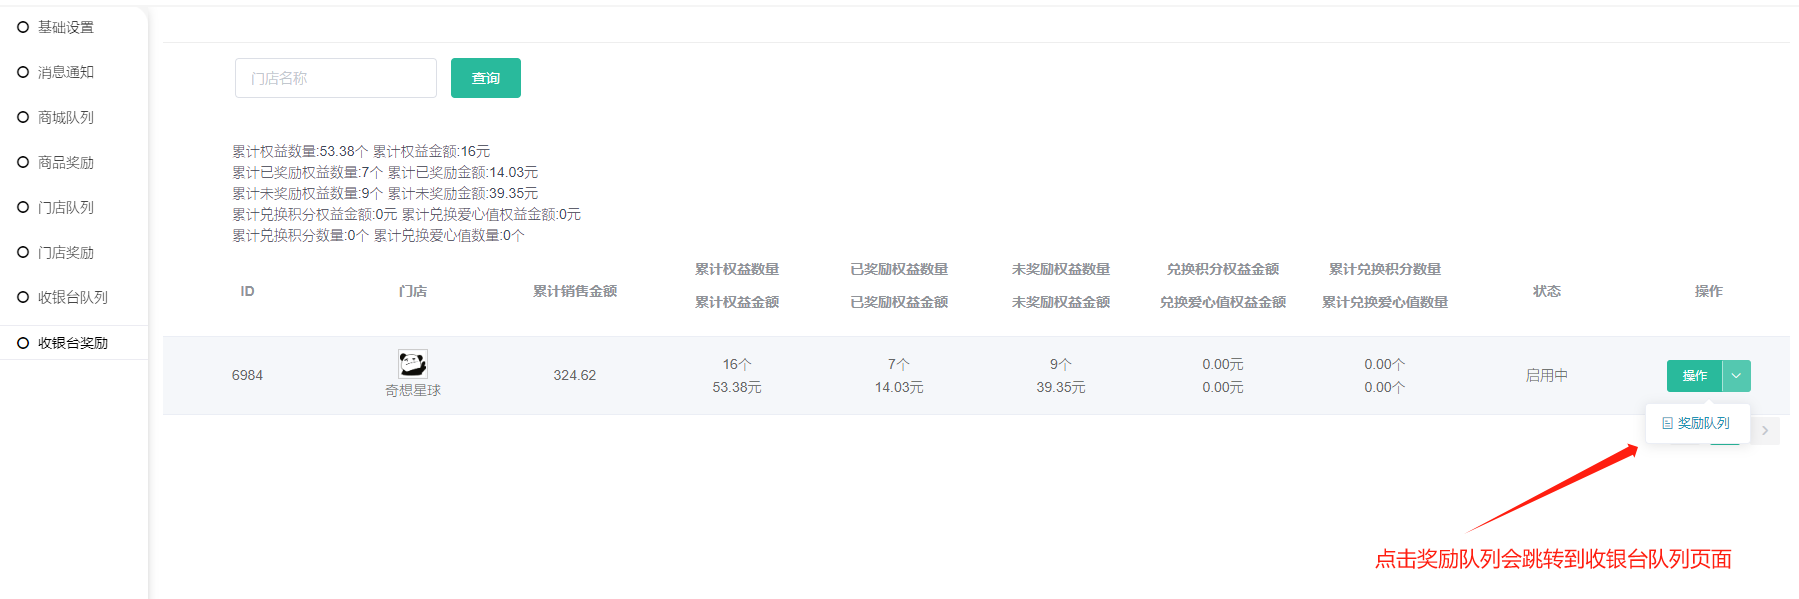
Task: Click the circle icon beside 基础设置
Action: click(x=23, y=27)
